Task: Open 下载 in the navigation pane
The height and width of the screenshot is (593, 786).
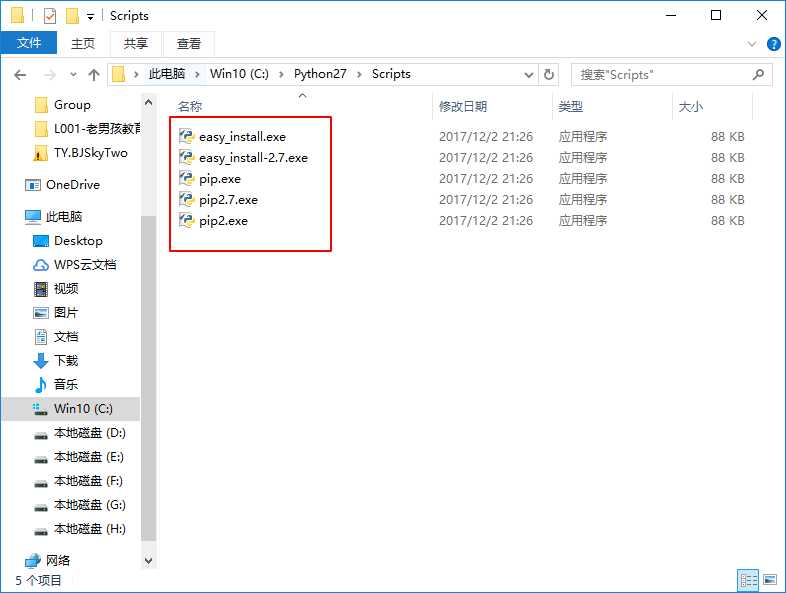Action: (x=56, y=361)
